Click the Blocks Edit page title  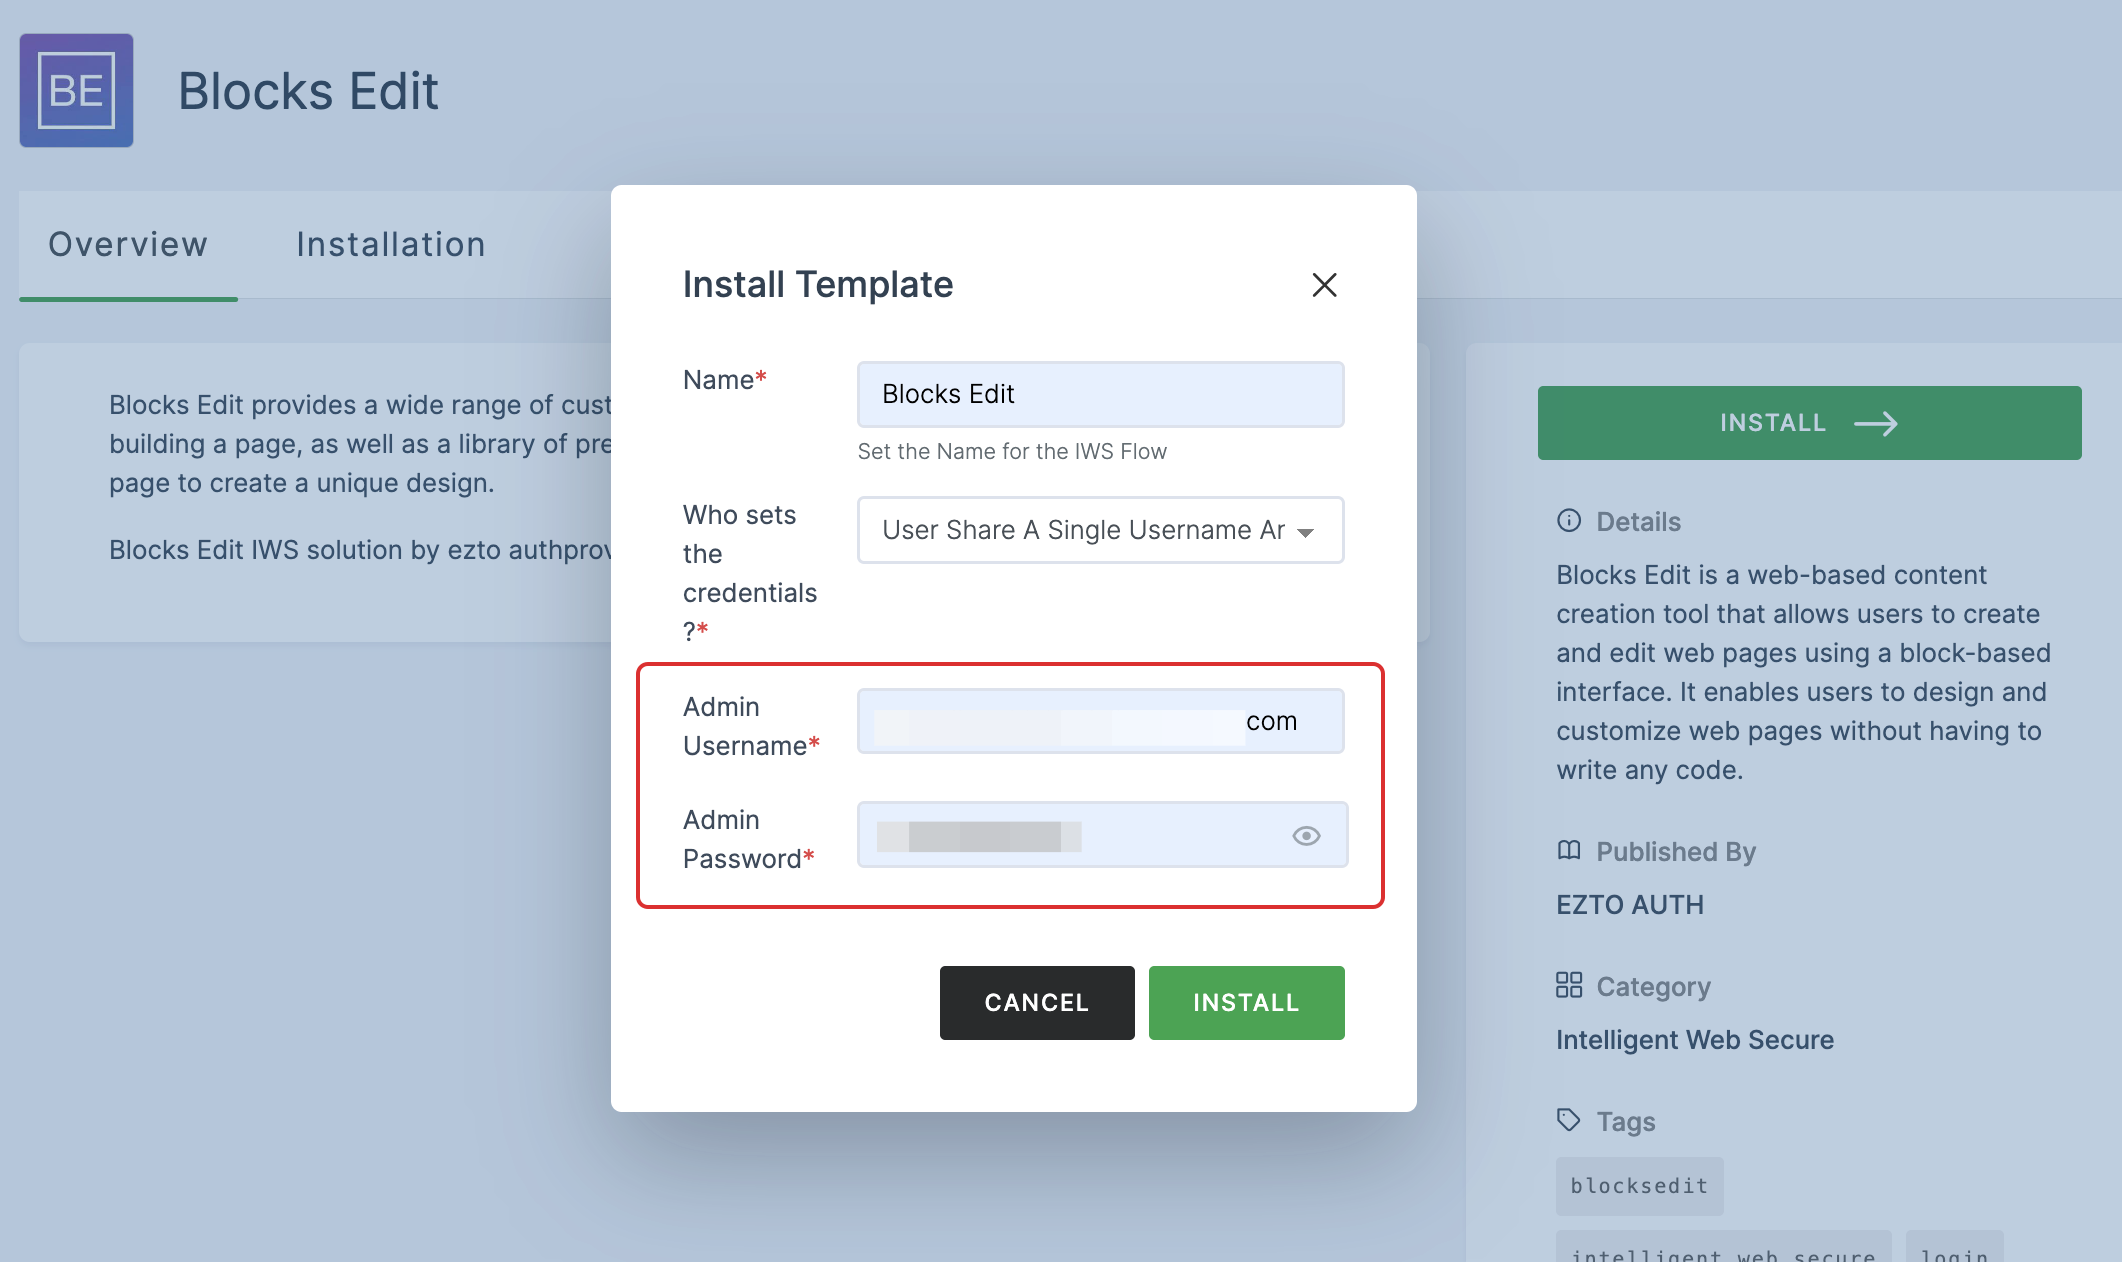pyautogui.click(x=308, y=91)
